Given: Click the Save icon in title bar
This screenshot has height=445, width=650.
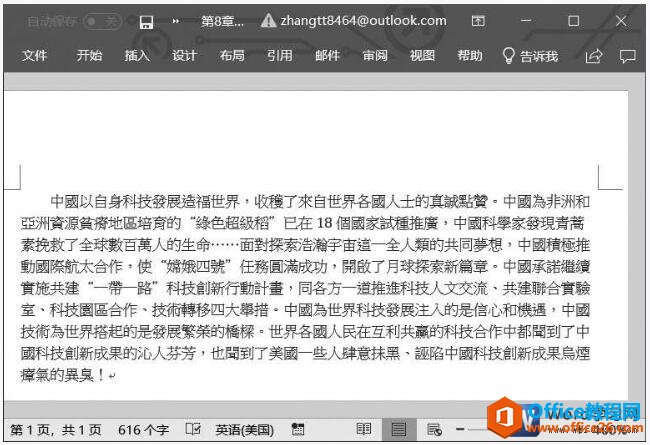Looking at the screenshot, I should (x=146, y=20).
